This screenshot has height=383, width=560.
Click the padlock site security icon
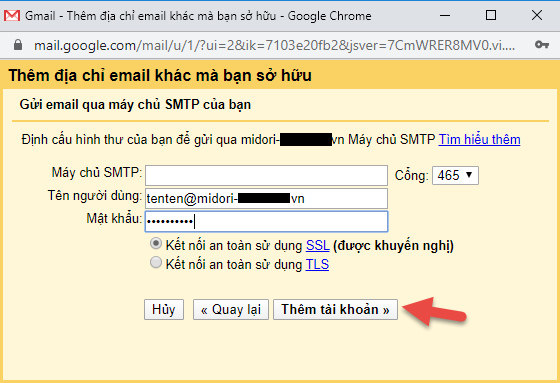[18, 45]
